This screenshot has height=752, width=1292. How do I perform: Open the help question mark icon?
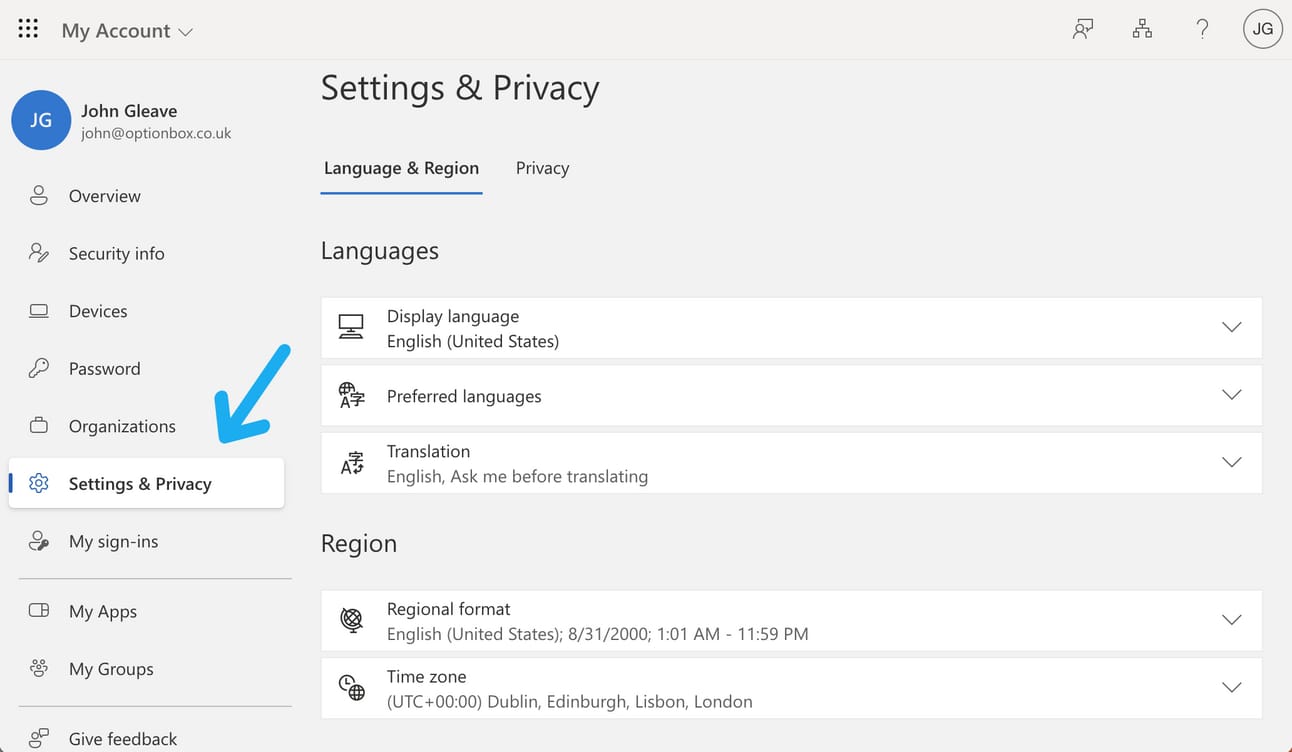[1203, 29]
